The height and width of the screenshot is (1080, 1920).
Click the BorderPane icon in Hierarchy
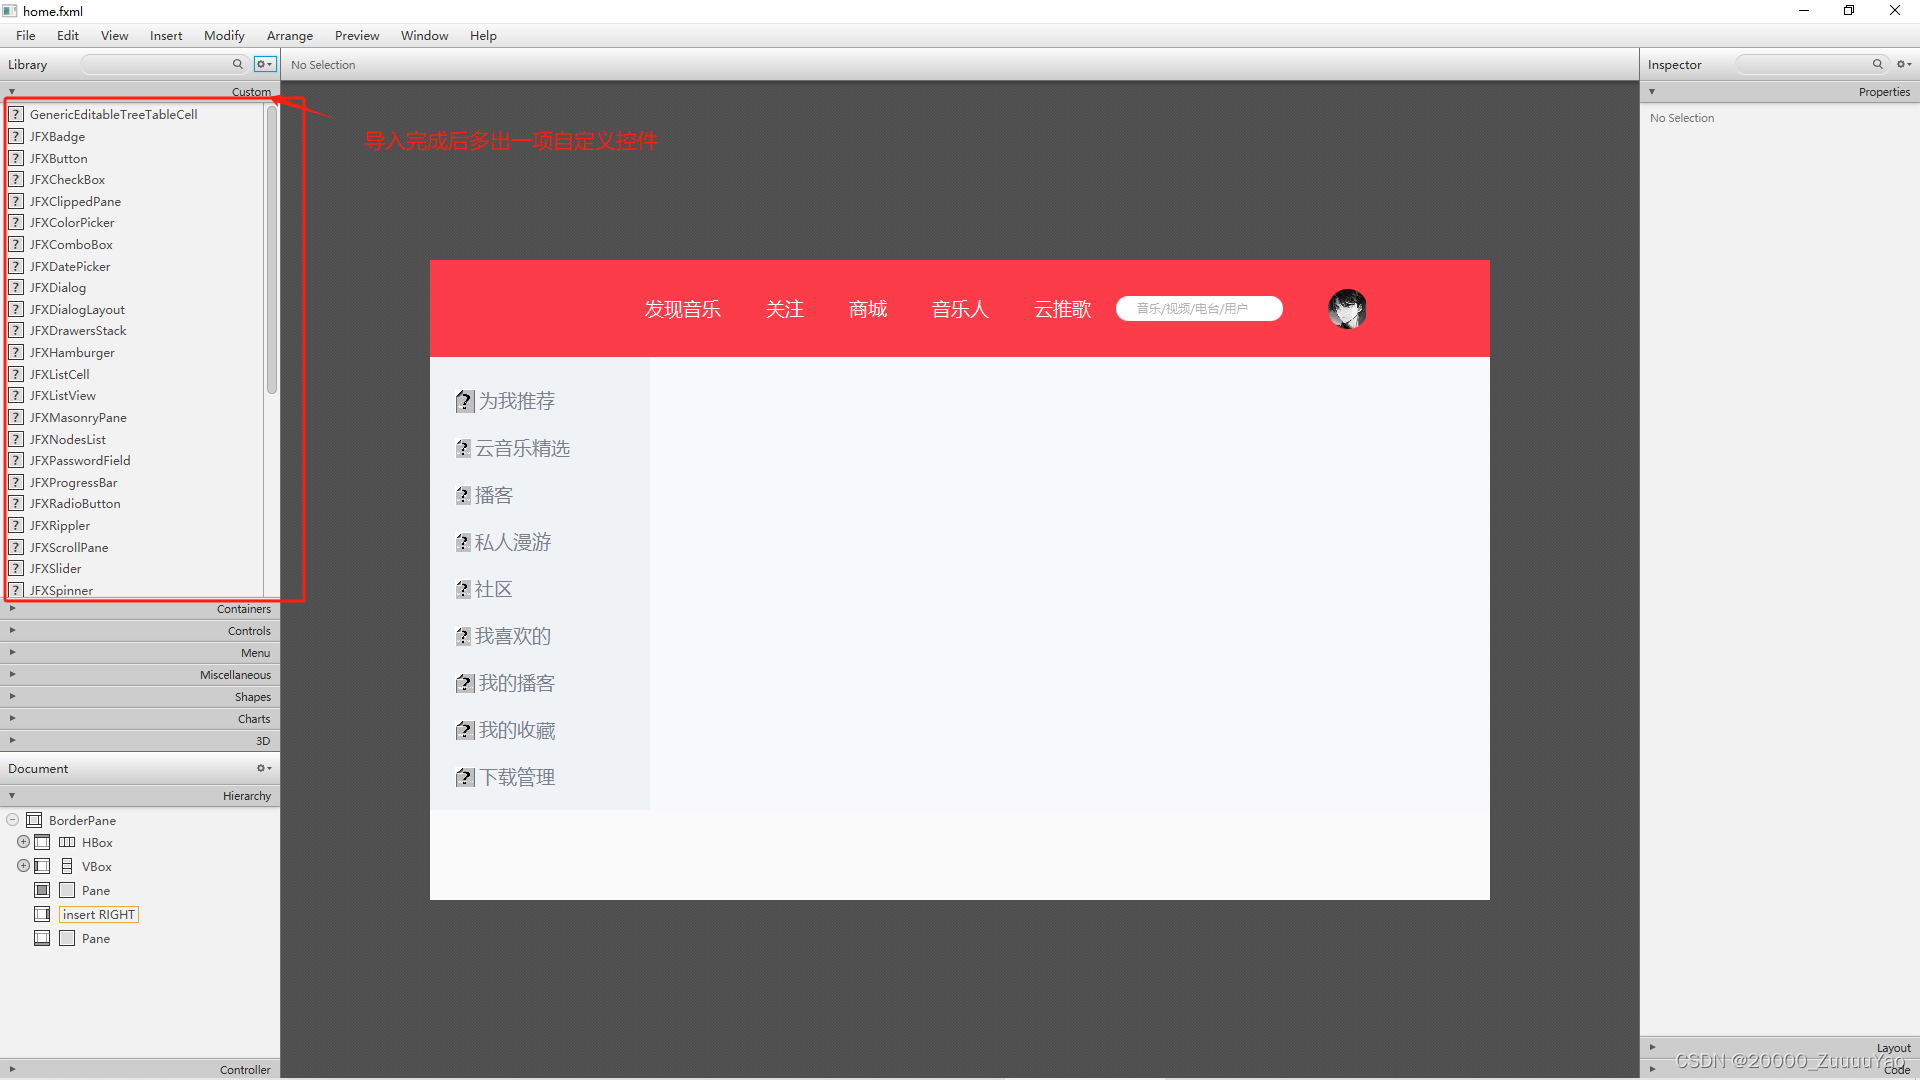coord(34,821)
